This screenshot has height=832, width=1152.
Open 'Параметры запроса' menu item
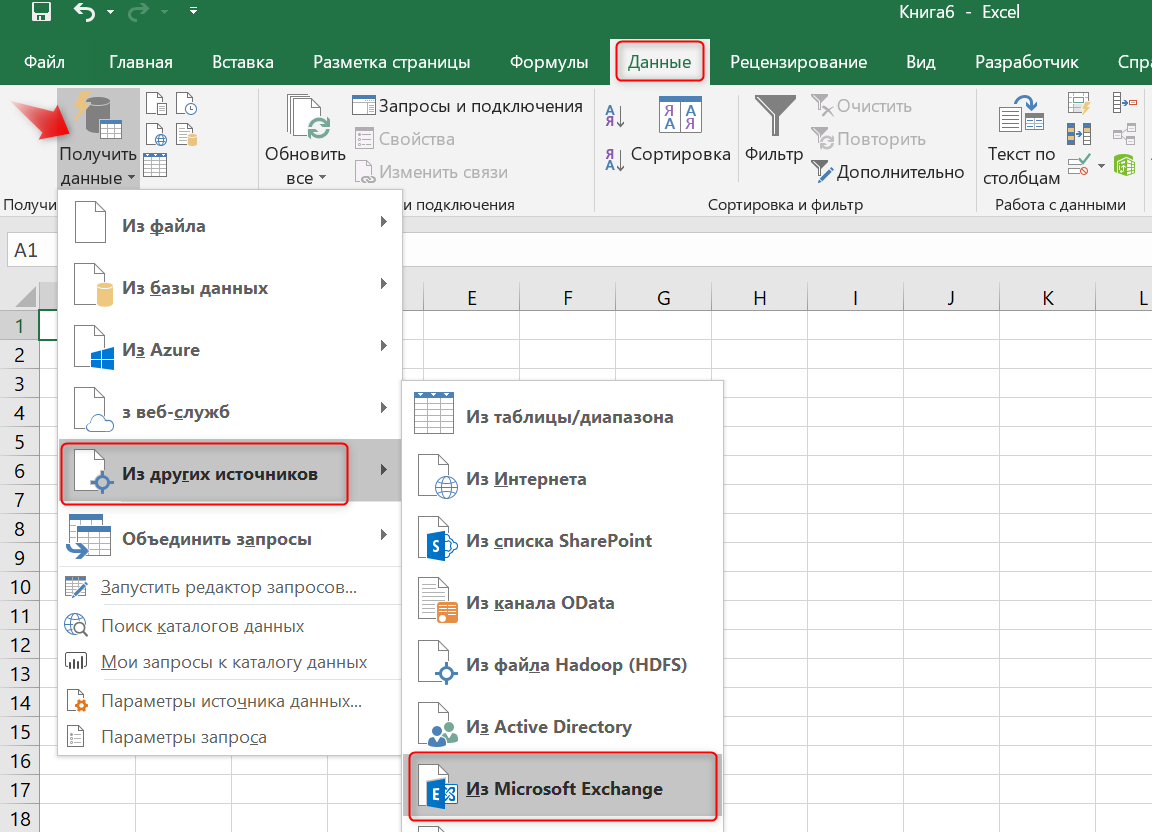230,736
